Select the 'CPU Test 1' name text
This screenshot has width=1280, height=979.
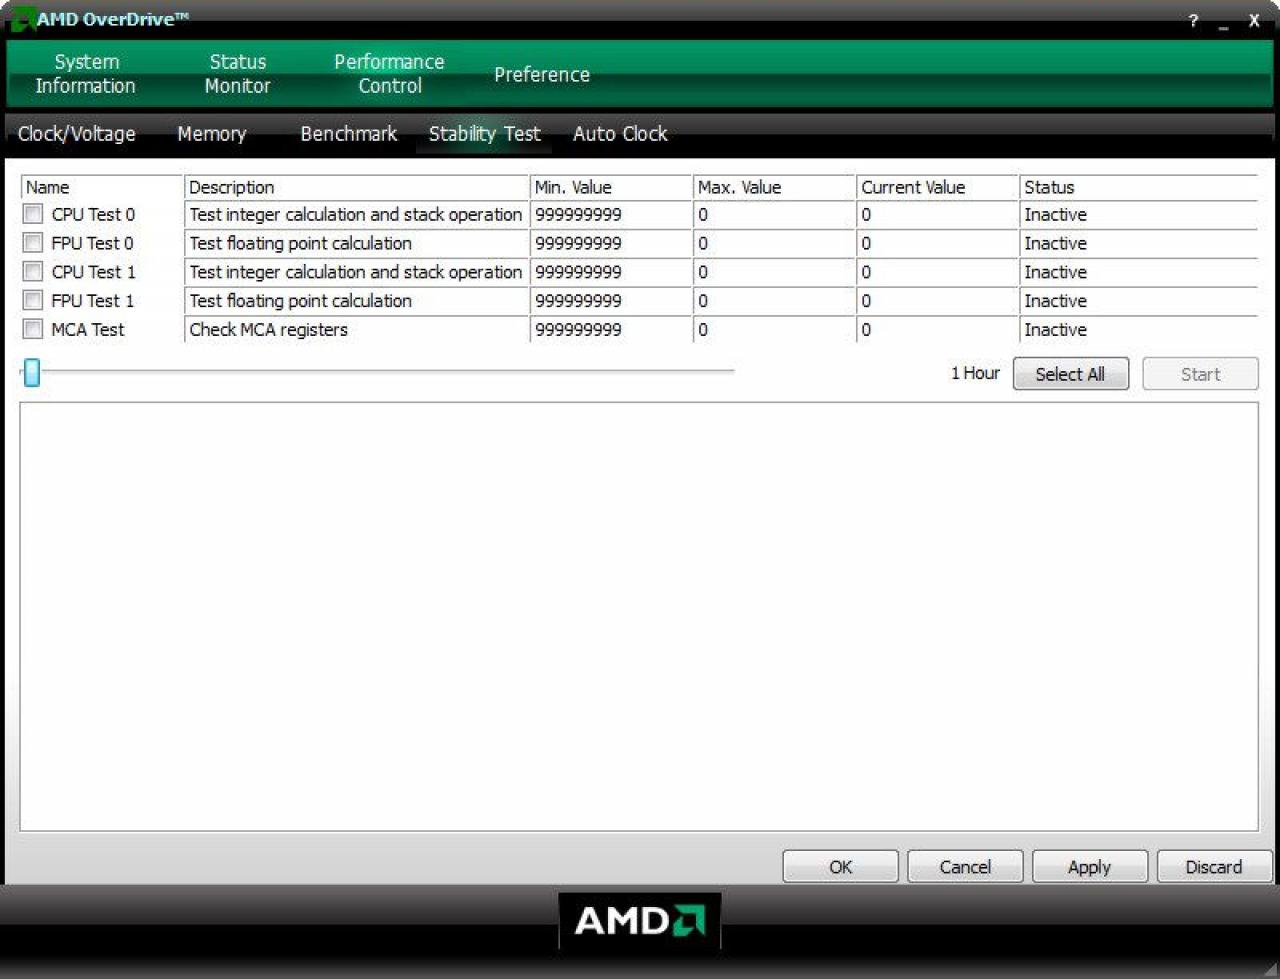[x=93, y=272]
